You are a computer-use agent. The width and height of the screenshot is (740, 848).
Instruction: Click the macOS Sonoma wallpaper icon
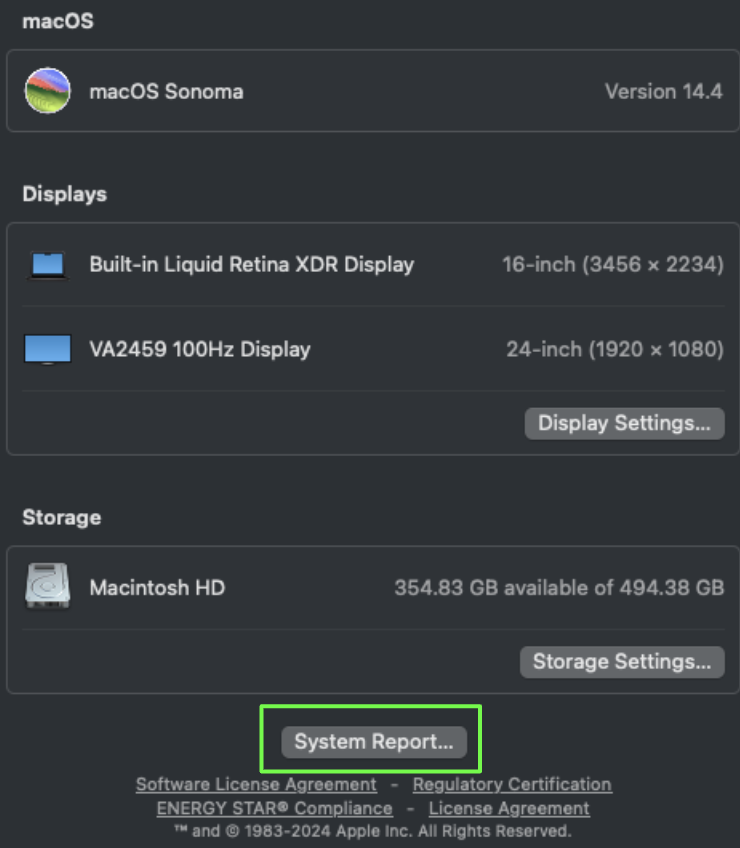click(x=48, y=90)
